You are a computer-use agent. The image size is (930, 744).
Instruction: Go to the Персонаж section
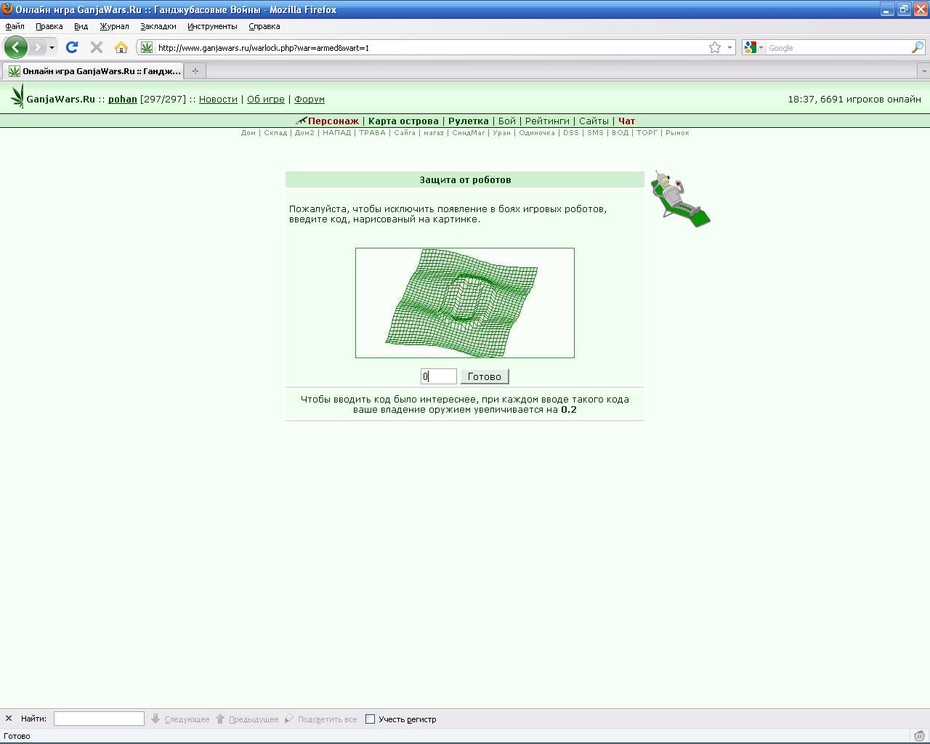tap(333, 121)
